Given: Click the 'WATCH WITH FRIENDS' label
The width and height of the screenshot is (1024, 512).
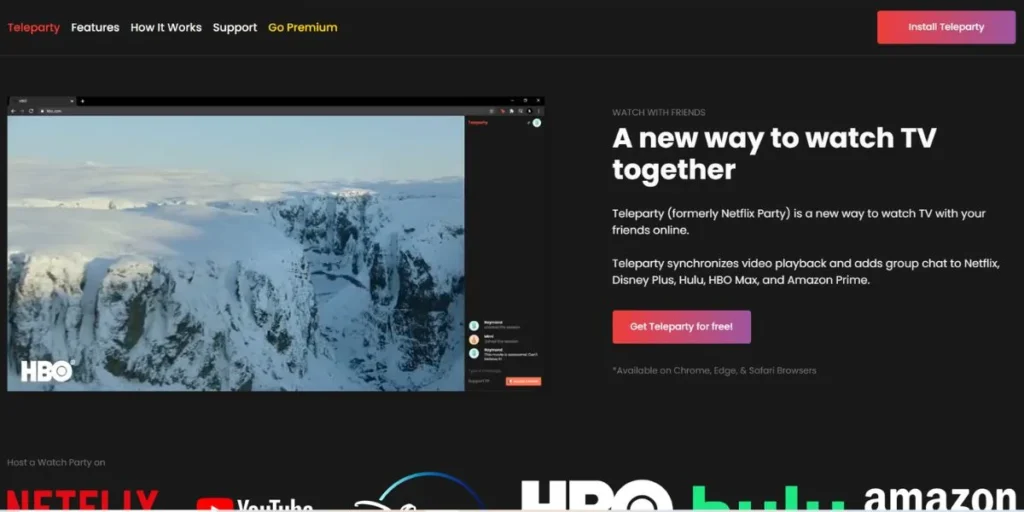Looking at the screenshot, I should (x=658, y=112).
